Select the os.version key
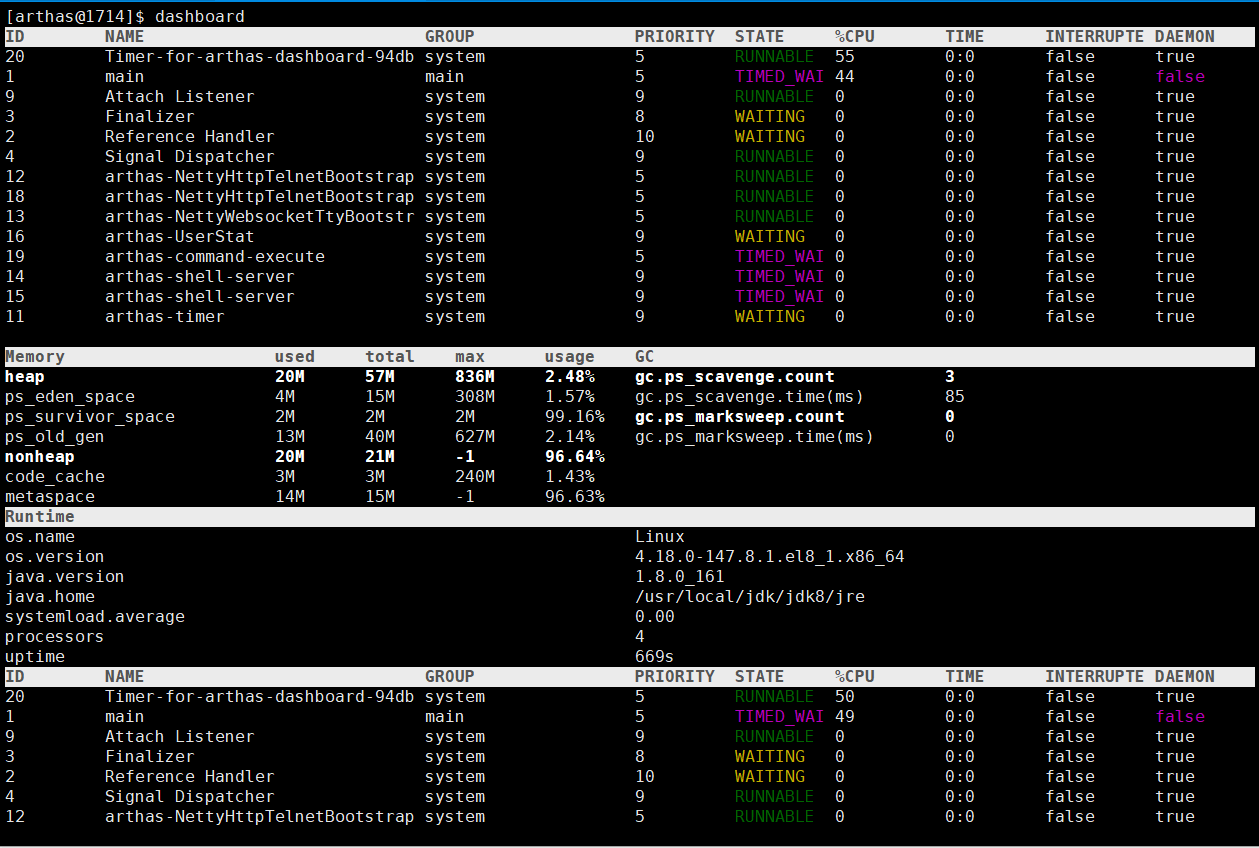Image resolution: width=1259 pixels, height=848 pixels. [x=55, y=557]
